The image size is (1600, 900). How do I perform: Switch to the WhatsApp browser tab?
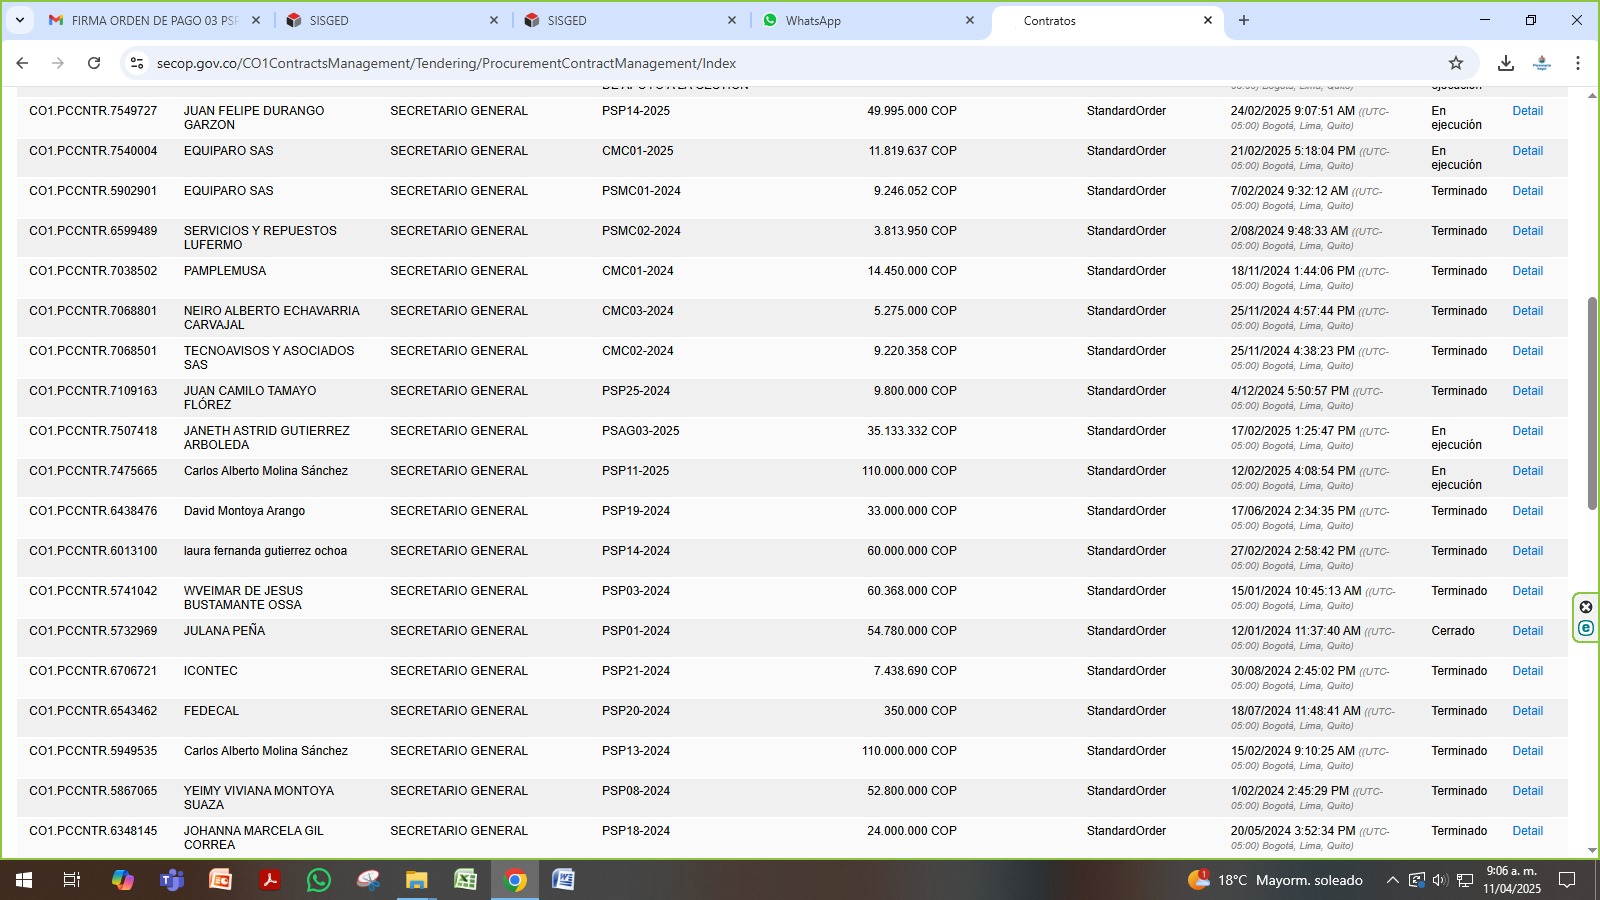click(x=860, y=20)
